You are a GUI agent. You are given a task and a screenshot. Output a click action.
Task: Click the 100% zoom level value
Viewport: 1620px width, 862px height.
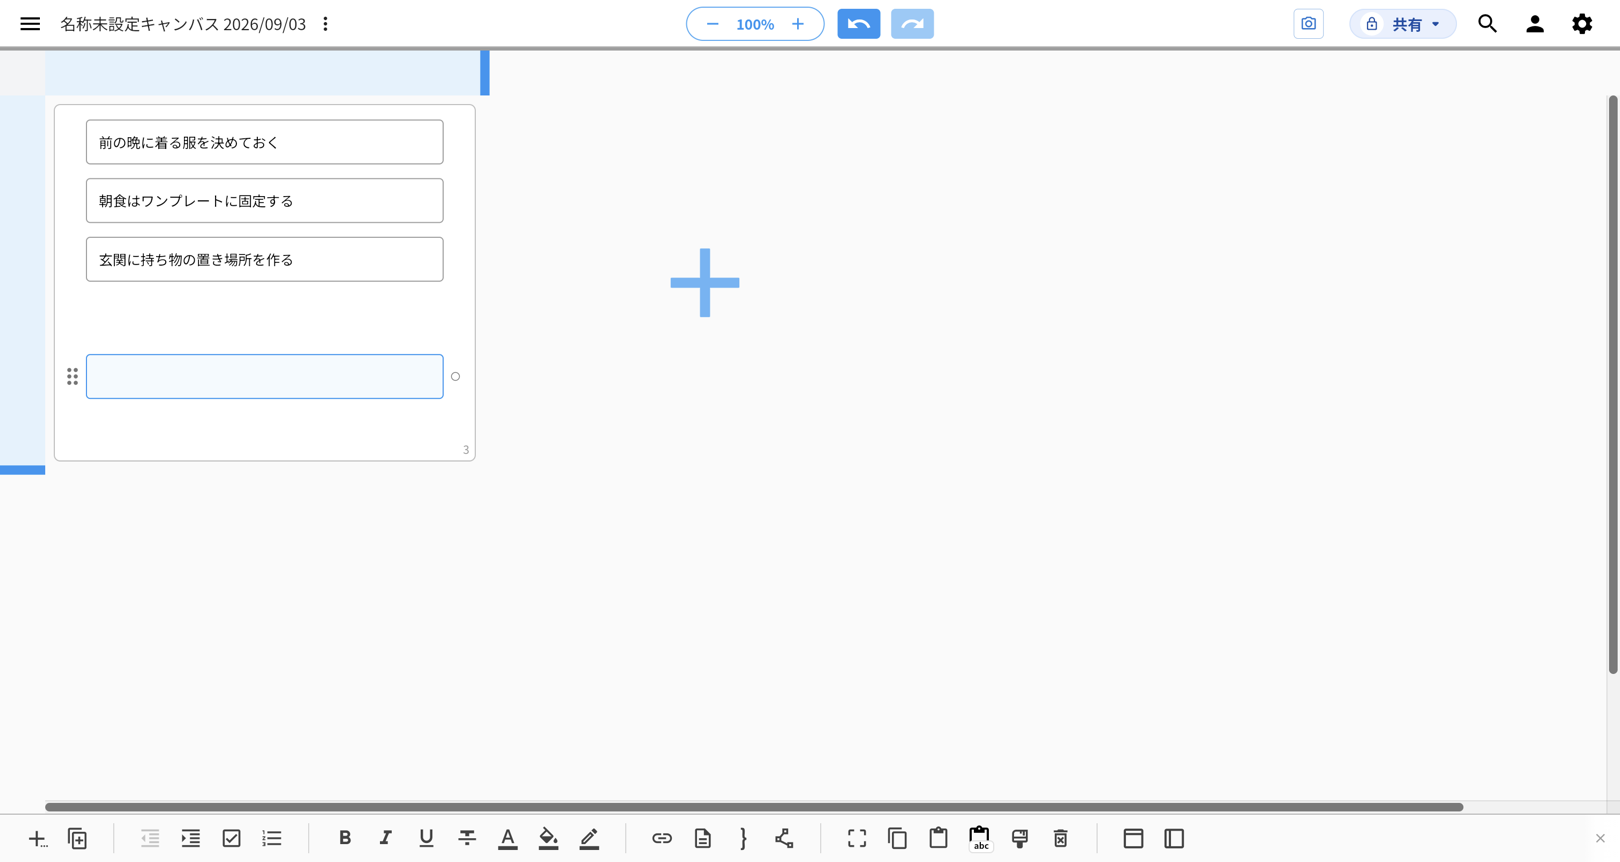tap(755, 24)
